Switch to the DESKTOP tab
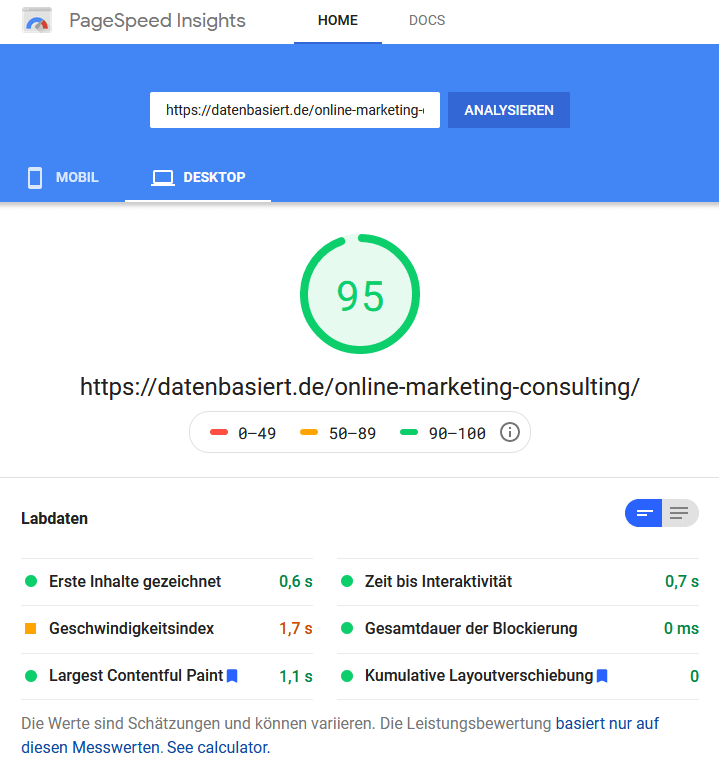The width and height of the screenshot is (719, 779). coord(198,177)
